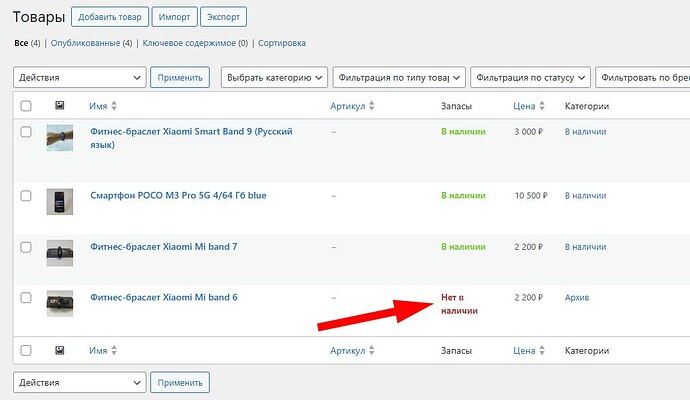Click the image column icon in table header
Image resolution: width=690 pixels, height=400 pixels.
coord(60,106)
